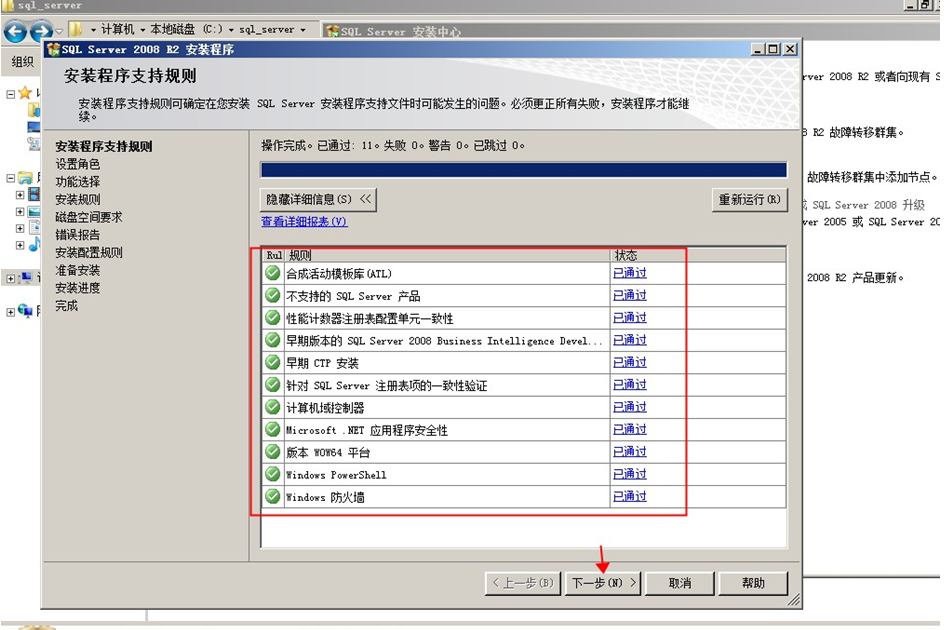
Task: Open 组织 menu in Explorer toolbar
Action: (x=22, y=62)
